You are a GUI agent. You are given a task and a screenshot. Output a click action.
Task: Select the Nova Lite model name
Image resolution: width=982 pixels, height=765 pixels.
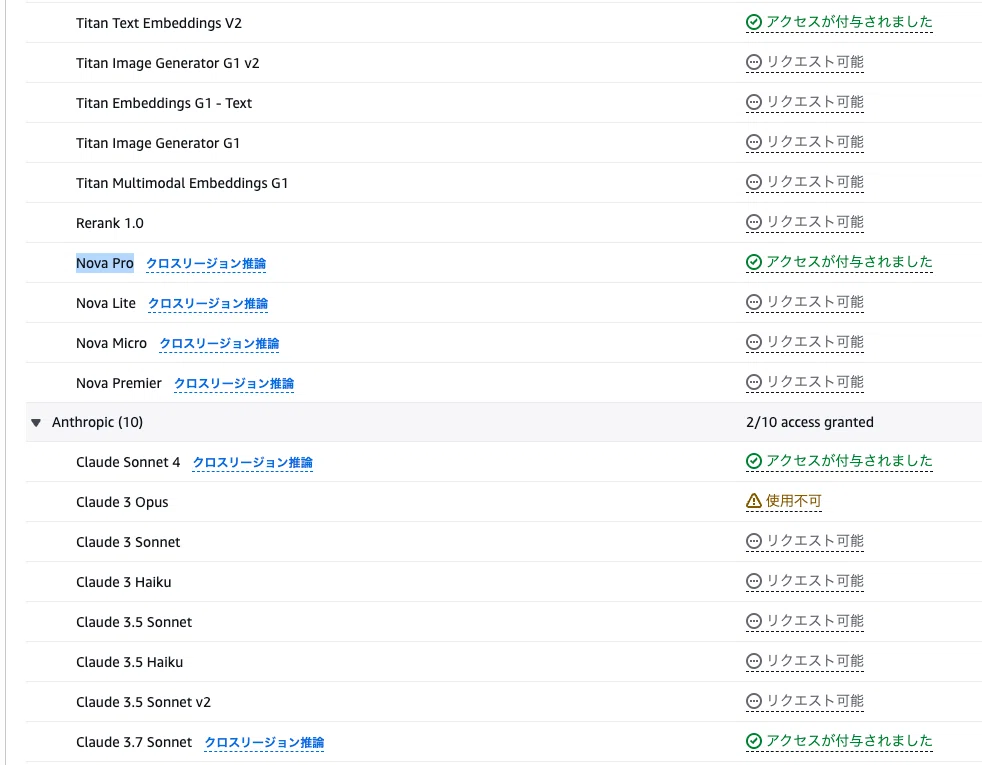105,304
